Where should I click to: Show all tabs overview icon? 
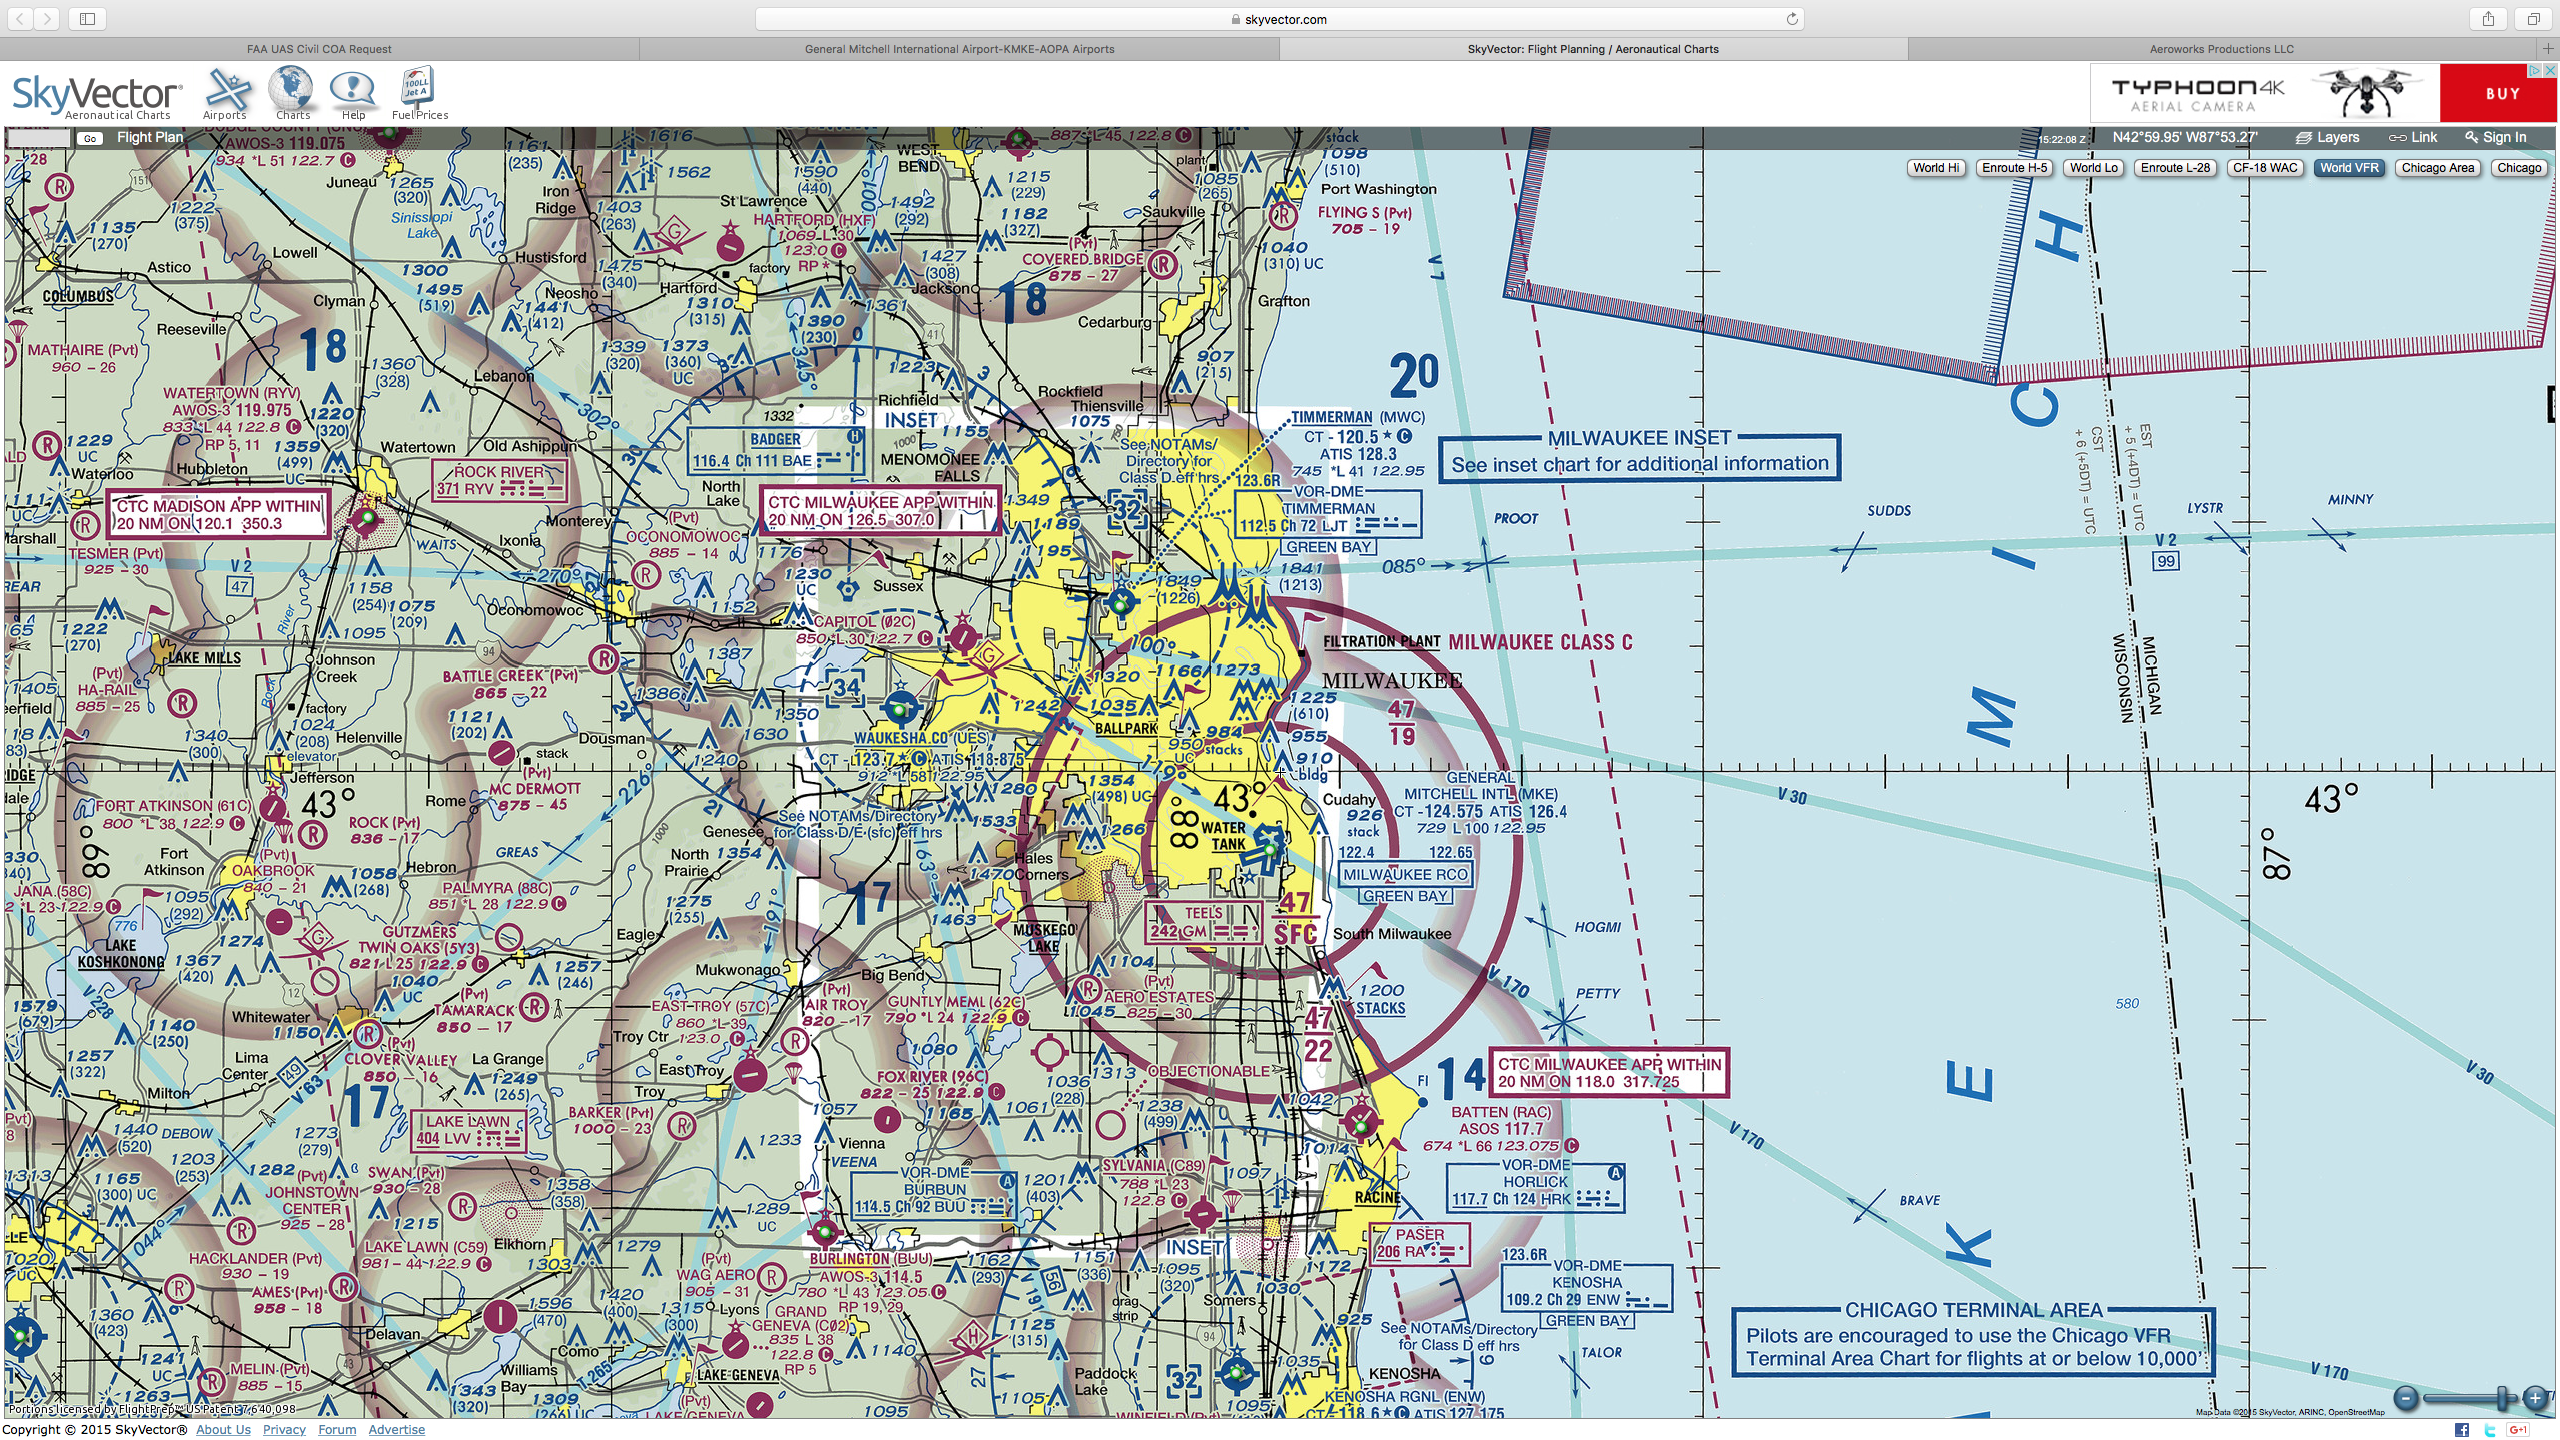[x=2534, y=18]
